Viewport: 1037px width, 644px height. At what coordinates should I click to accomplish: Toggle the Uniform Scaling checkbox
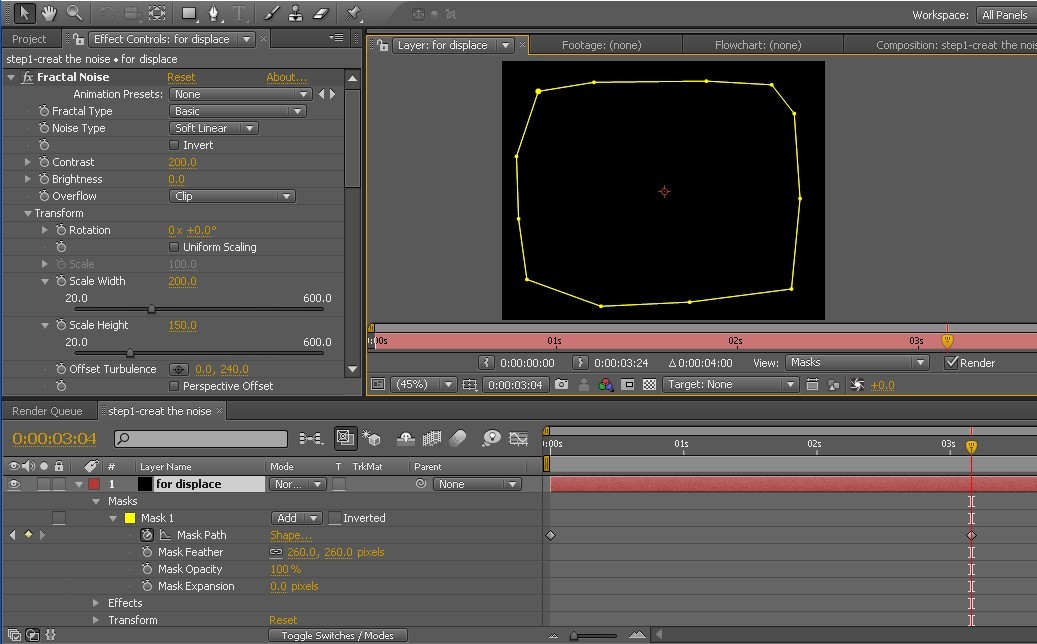pos(175,247)
